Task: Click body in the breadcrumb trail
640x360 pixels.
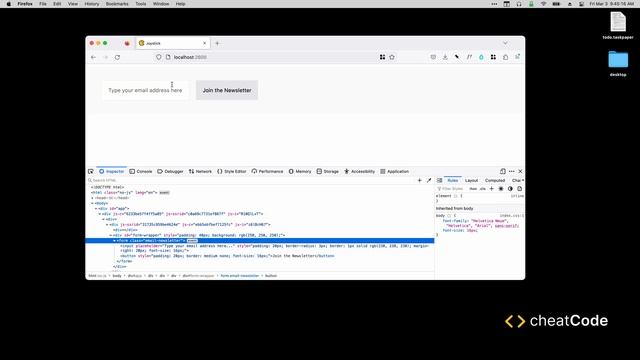Action: (x=117, y=276)
